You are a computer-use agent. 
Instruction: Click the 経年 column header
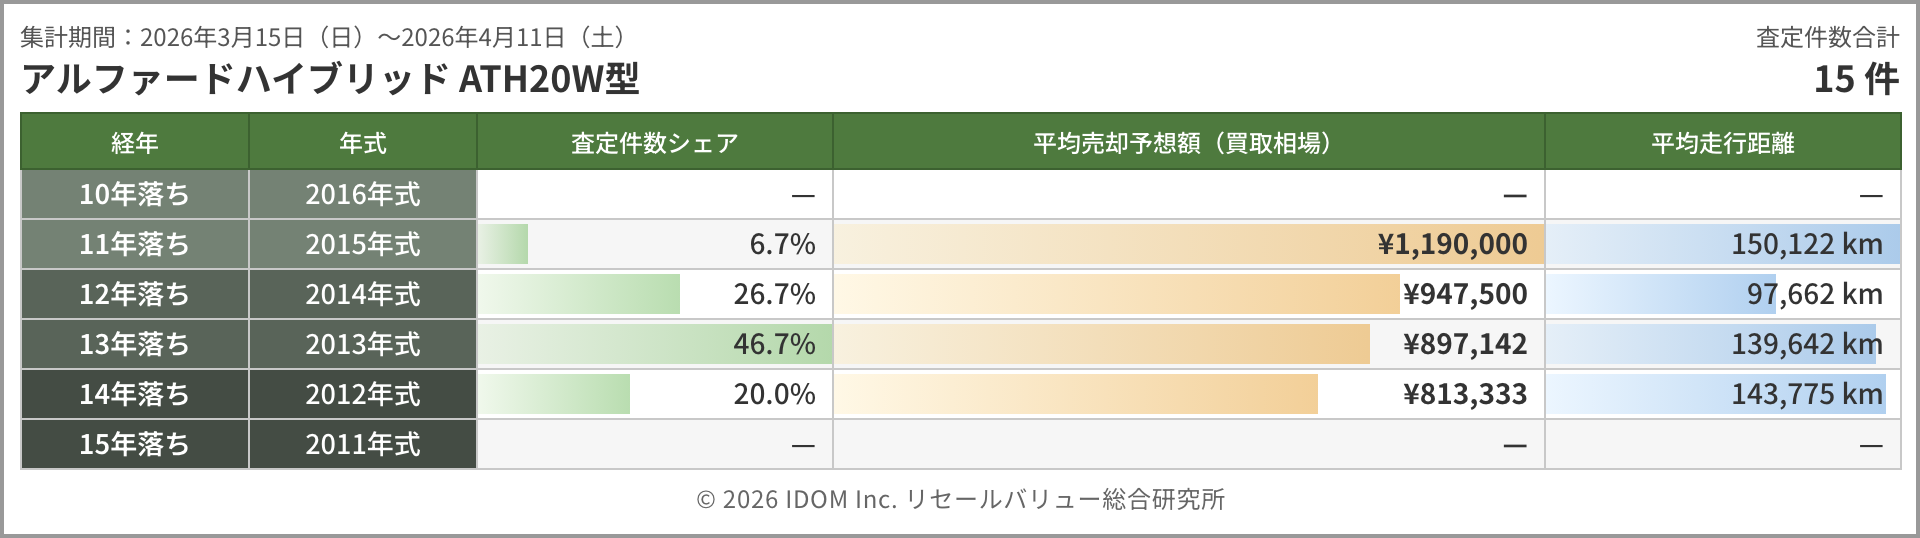click(135, 143)
